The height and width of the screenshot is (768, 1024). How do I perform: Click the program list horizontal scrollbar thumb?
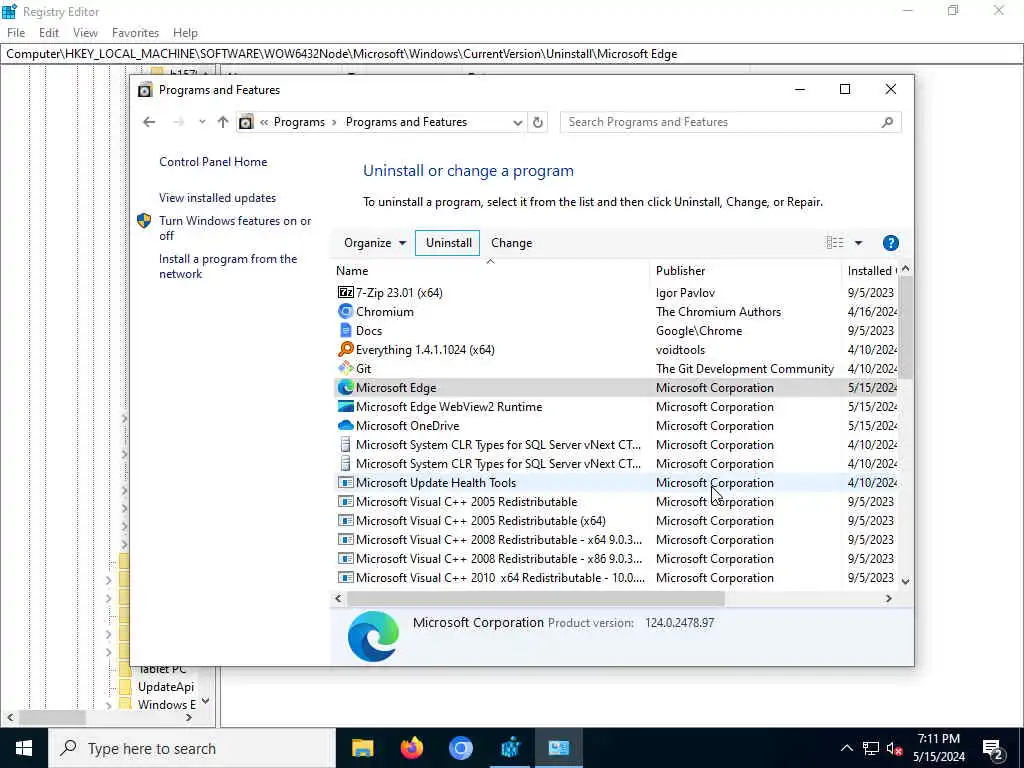tap(536, 598)
